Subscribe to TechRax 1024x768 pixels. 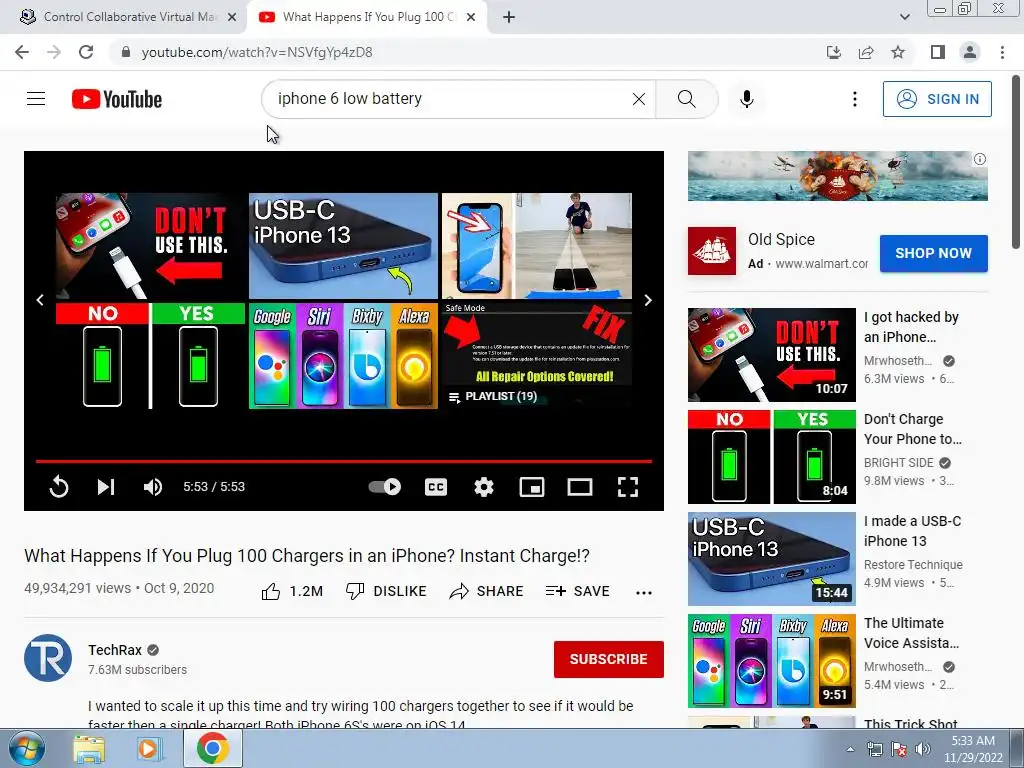pyautogui.click(x=609, y=659)
